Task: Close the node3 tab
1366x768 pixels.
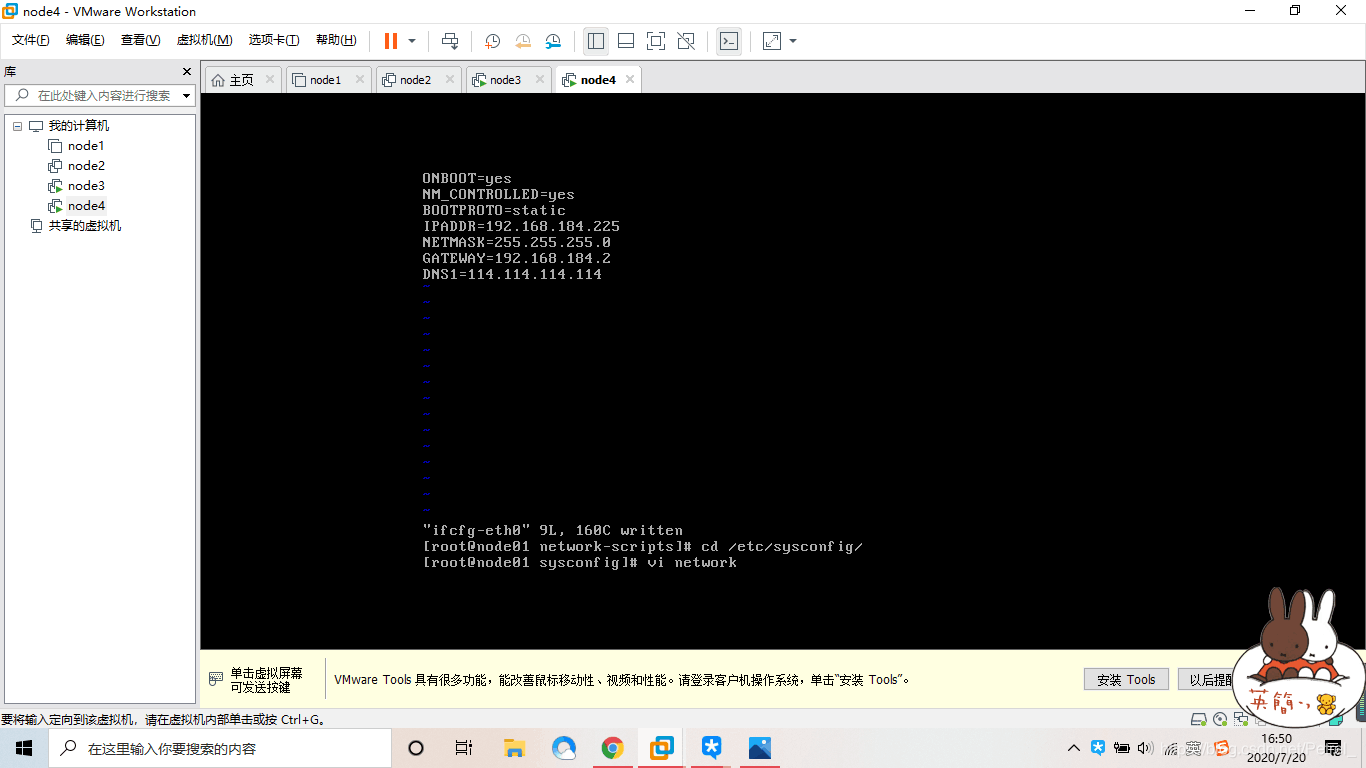Action: coord(540,80)
